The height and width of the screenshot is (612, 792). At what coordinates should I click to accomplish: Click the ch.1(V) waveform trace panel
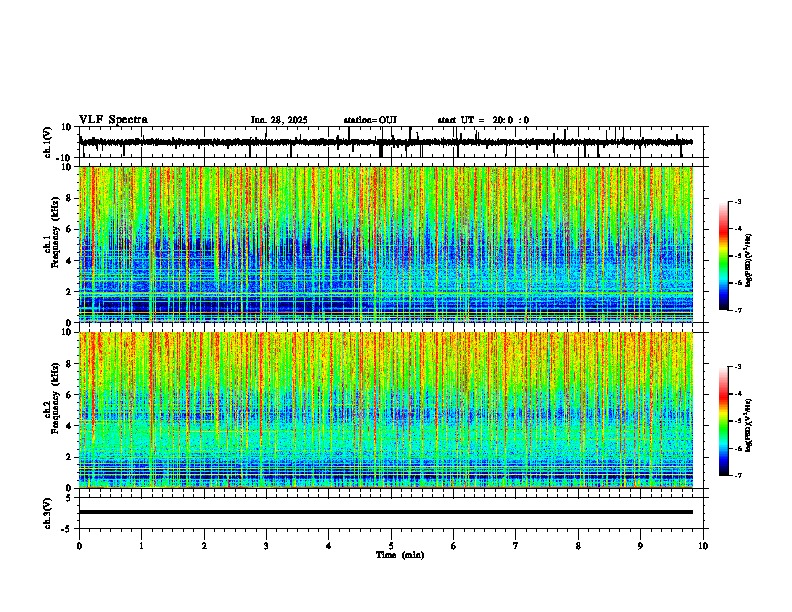coord(393,142)
